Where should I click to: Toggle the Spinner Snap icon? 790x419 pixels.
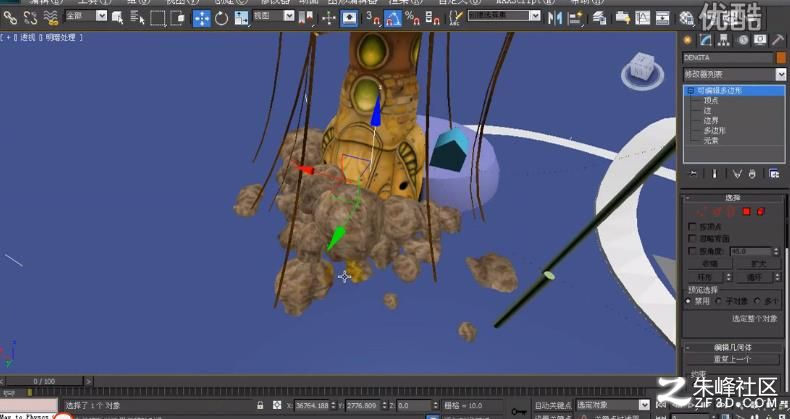pyautogui.click(x=433, y=18)
